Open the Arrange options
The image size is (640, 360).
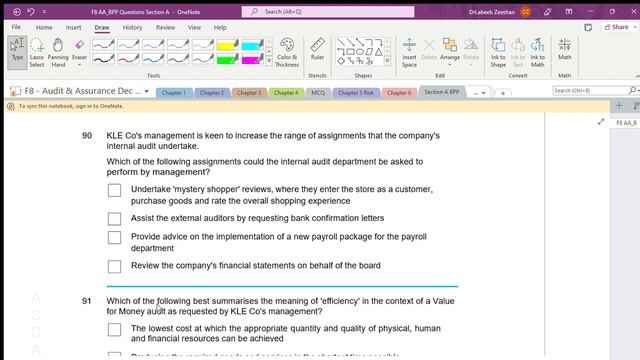pos(450,52)
